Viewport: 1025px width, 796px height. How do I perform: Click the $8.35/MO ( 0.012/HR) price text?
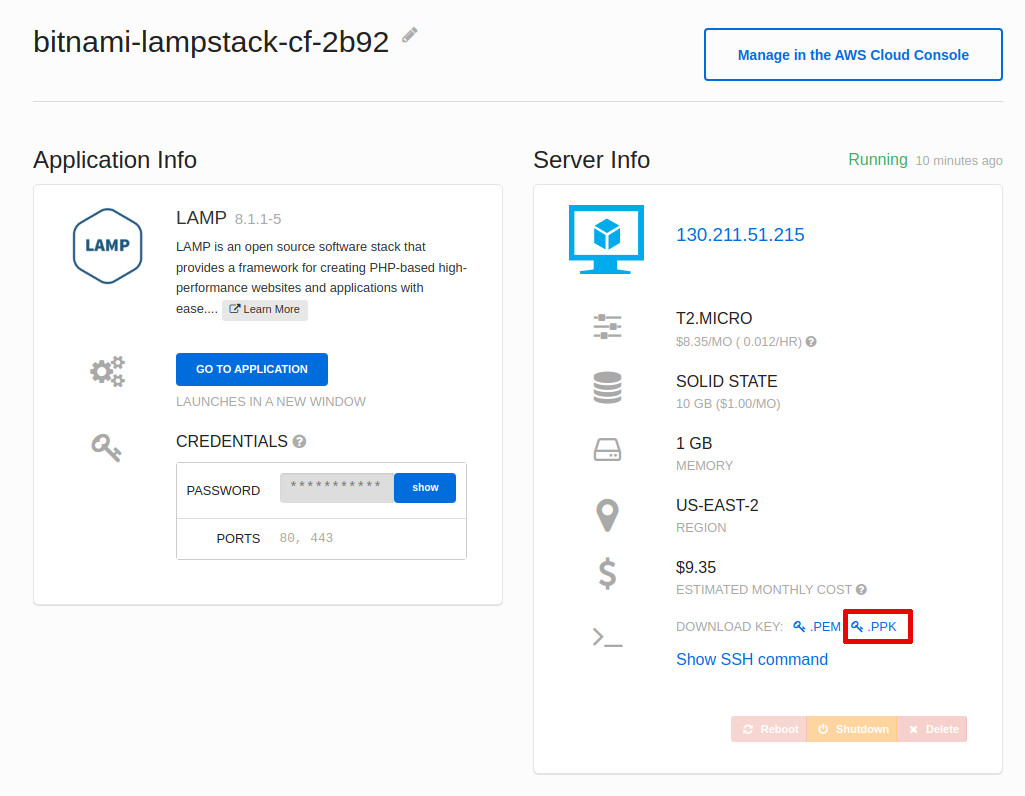point(739,342)
